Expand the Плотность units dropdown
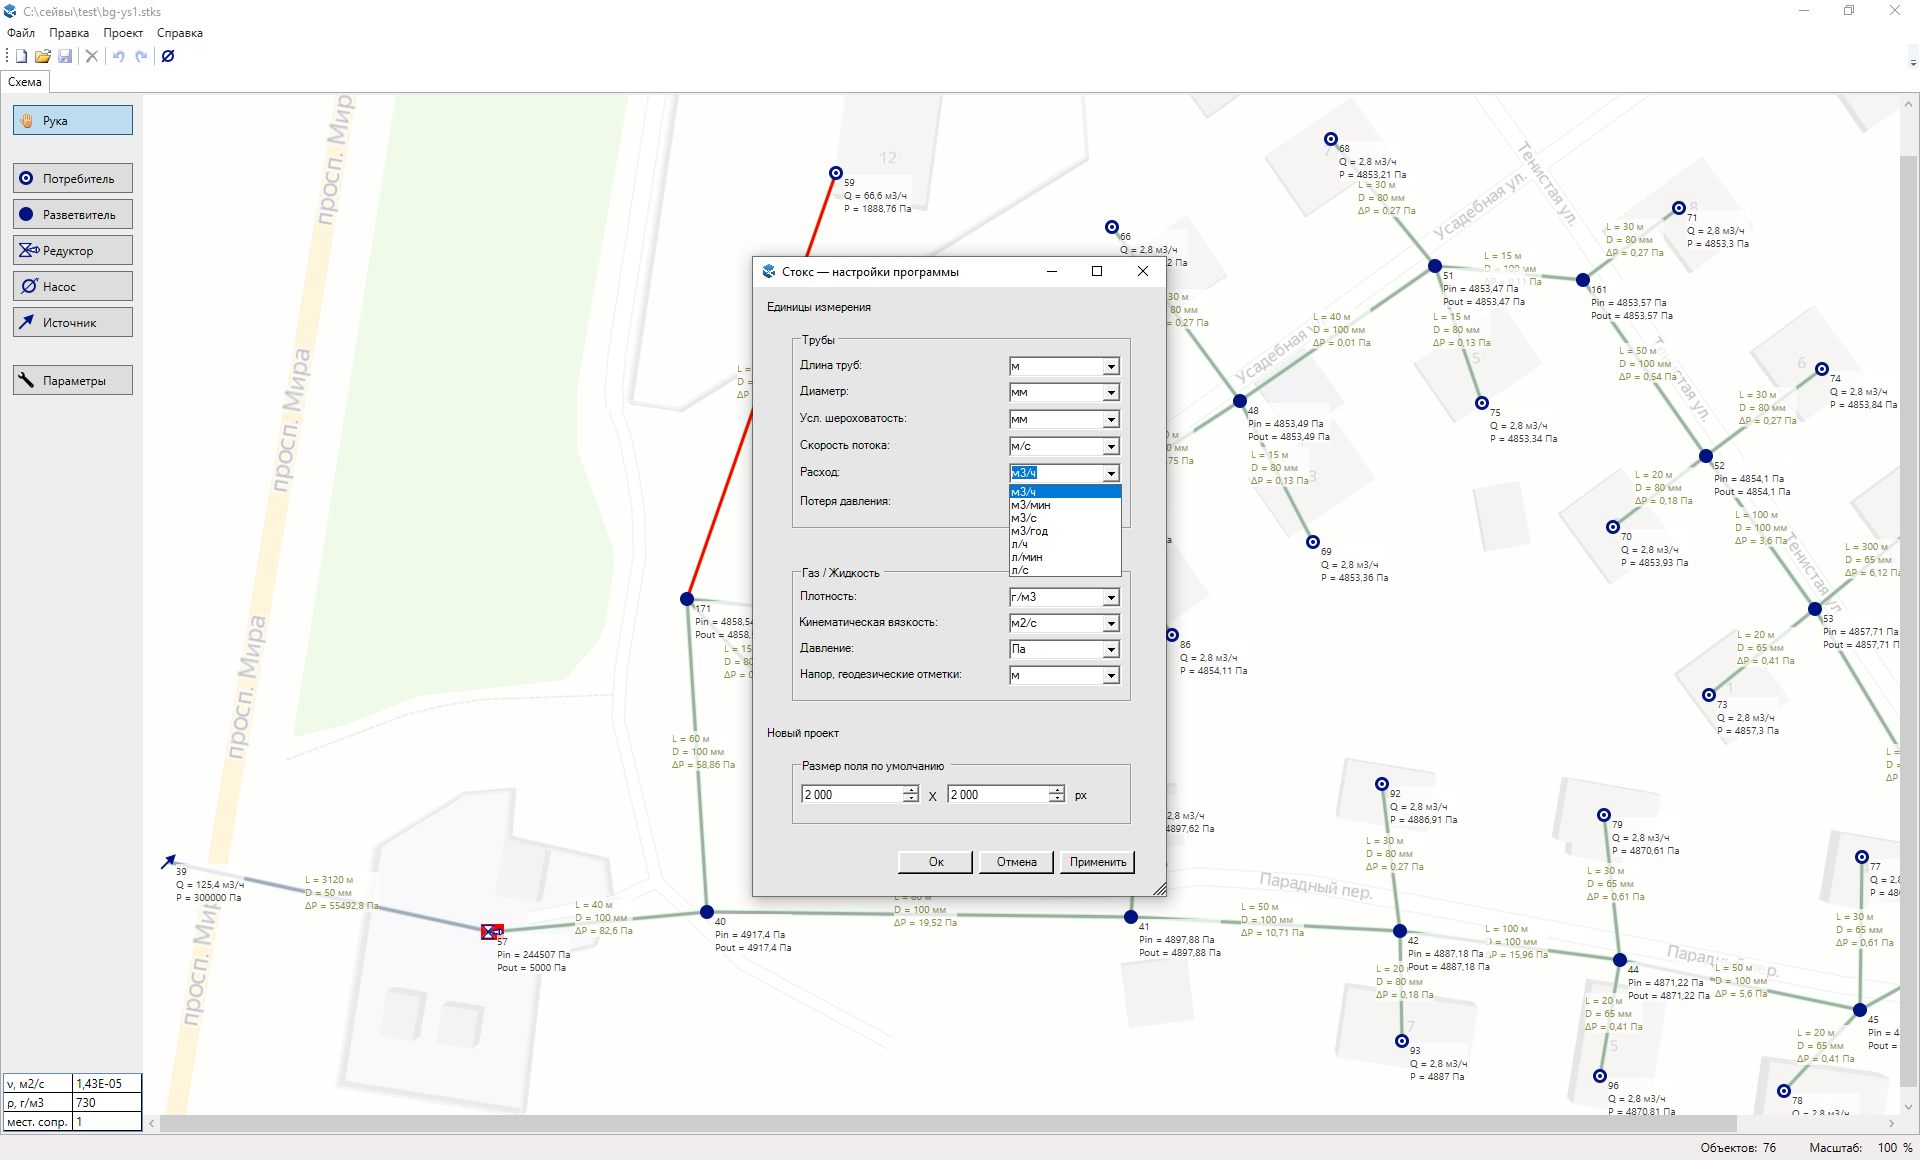 tap(1110, 598)
